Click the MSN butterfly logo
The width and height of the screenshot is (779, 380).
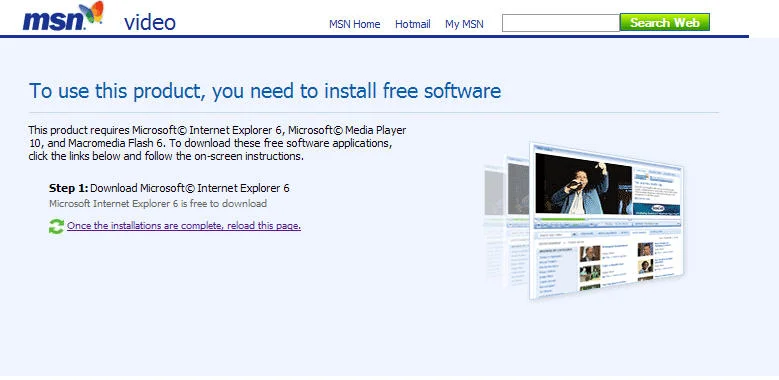point(63,17)
